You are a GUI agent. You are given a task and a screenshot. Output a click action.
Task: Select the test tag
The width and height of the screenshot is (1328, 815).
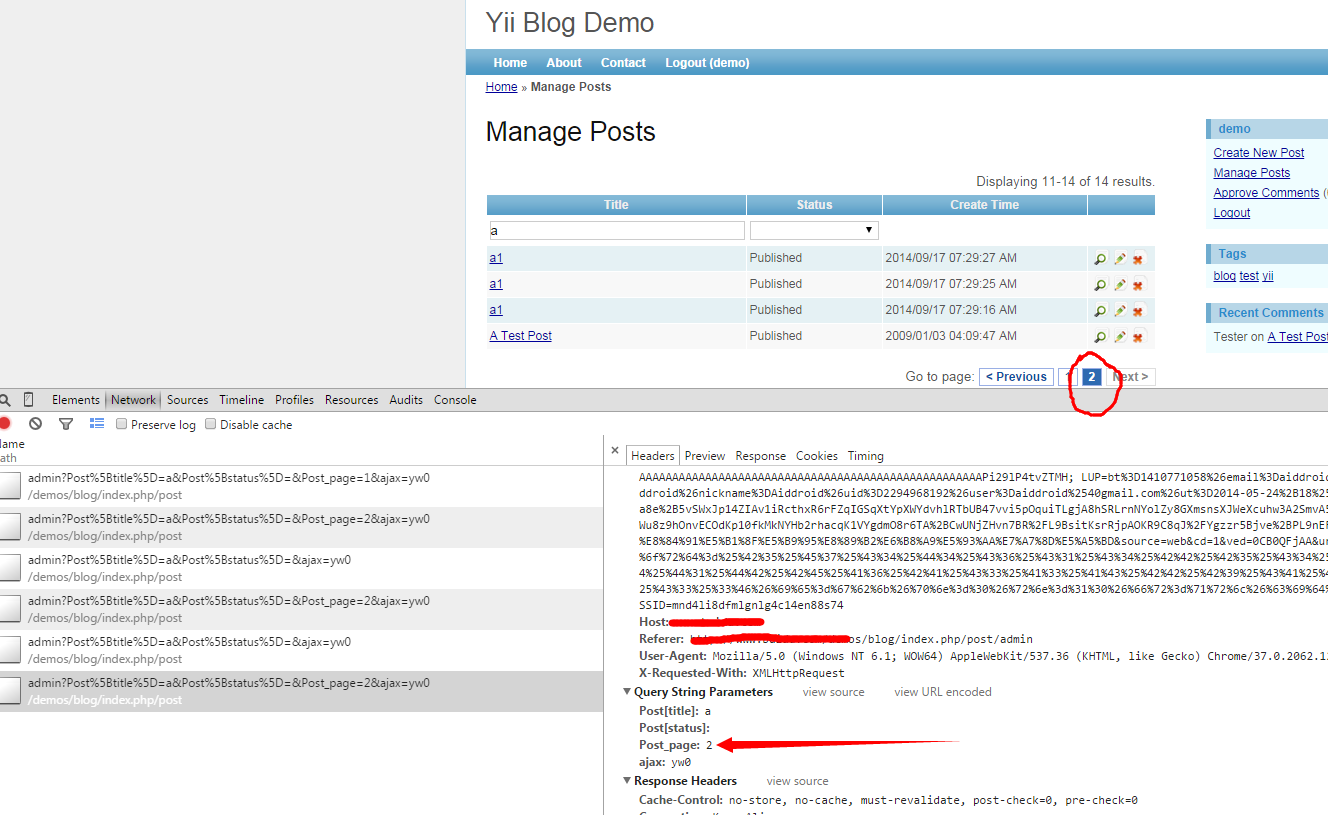(x=1249, y=276)
